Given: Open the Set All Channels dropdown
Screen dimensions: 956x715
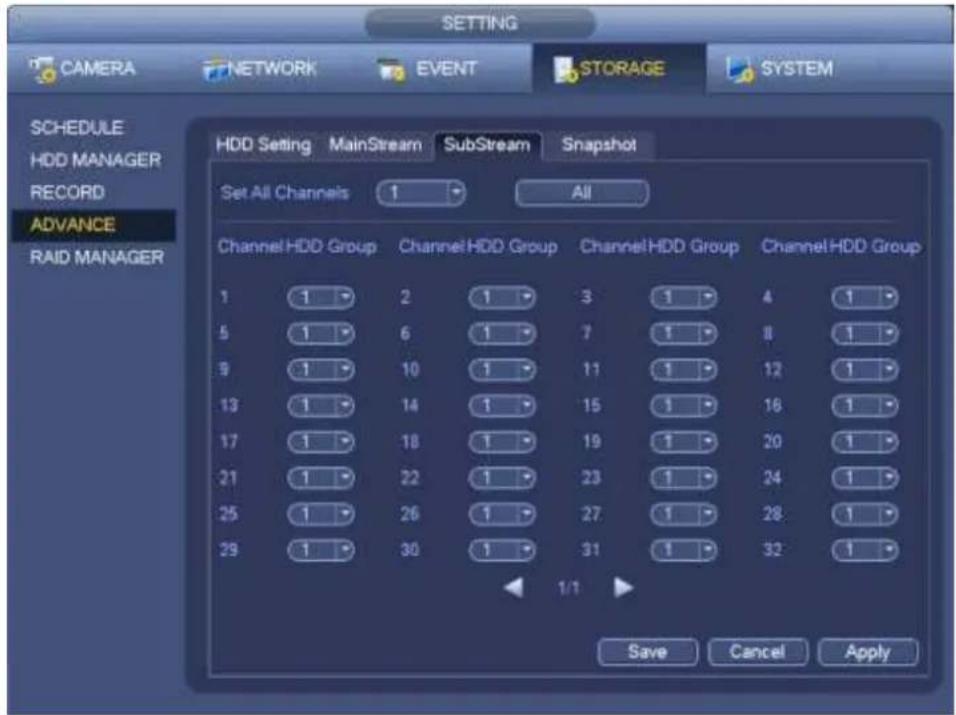Looking at the screenshot, I should coord(421,193).
